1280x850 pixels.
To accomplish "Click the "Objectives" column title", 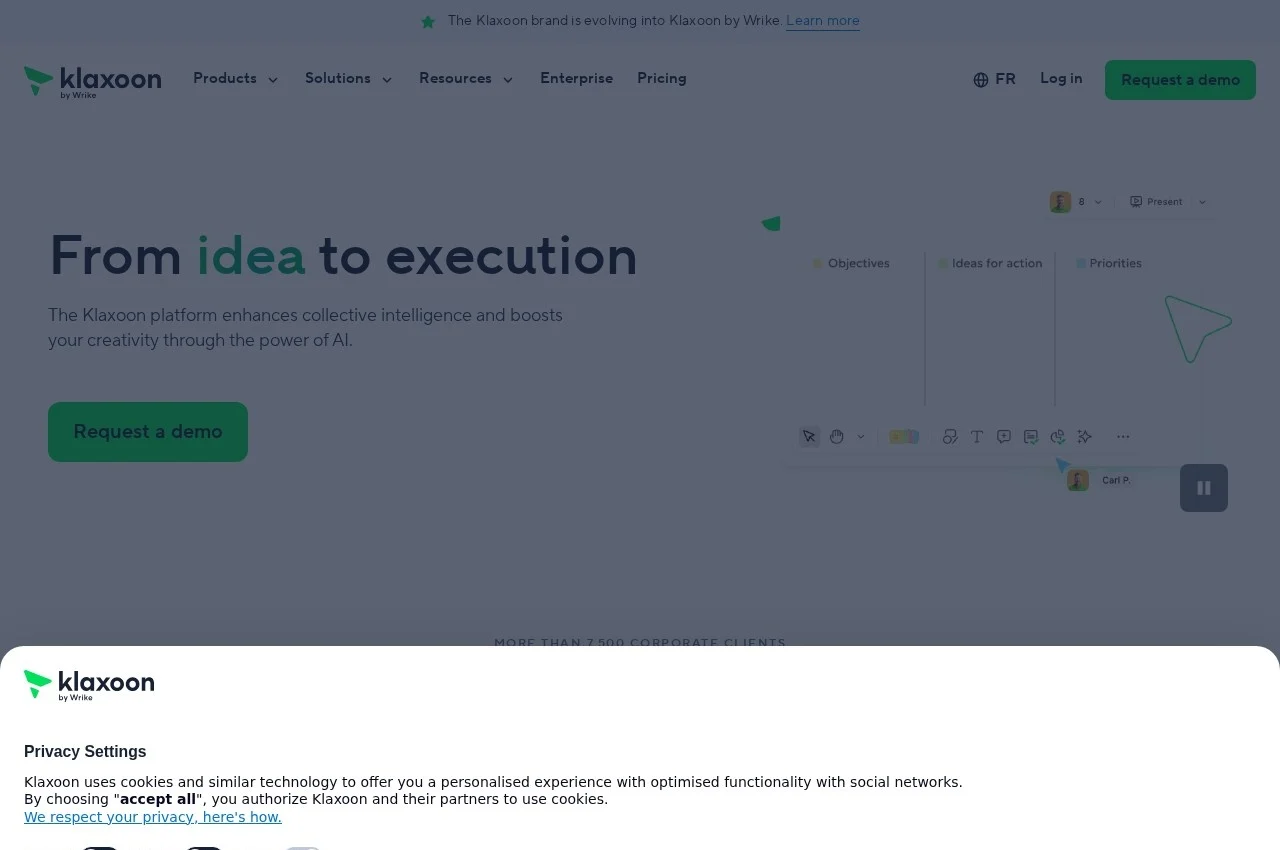I will click(x=859, y=264).
